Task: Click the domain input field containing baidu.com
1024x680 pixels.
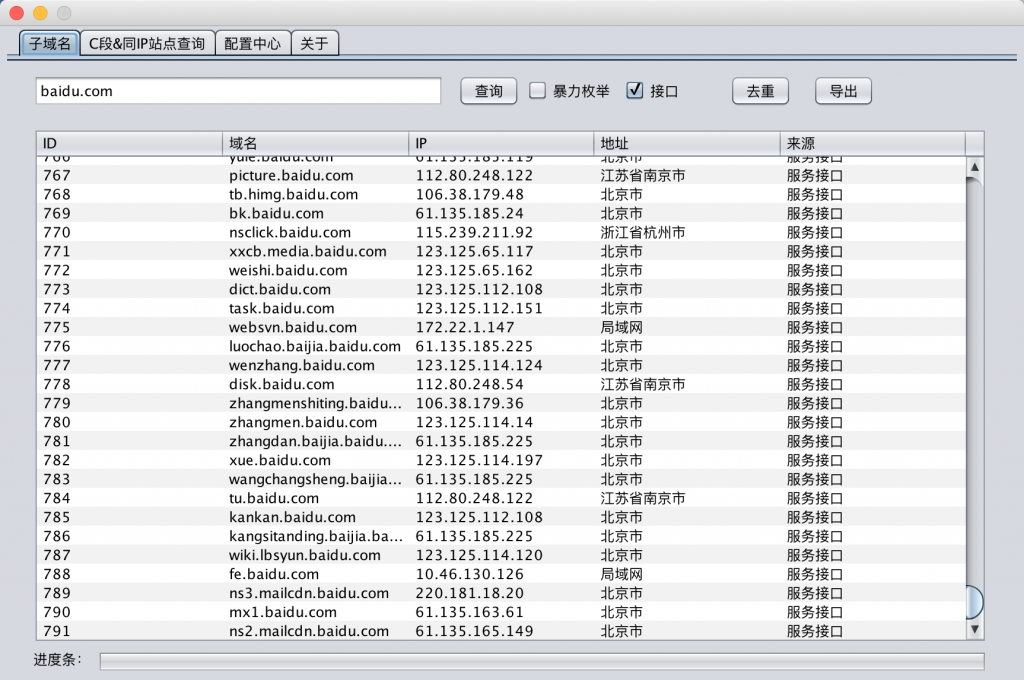Action: point(238,91)
